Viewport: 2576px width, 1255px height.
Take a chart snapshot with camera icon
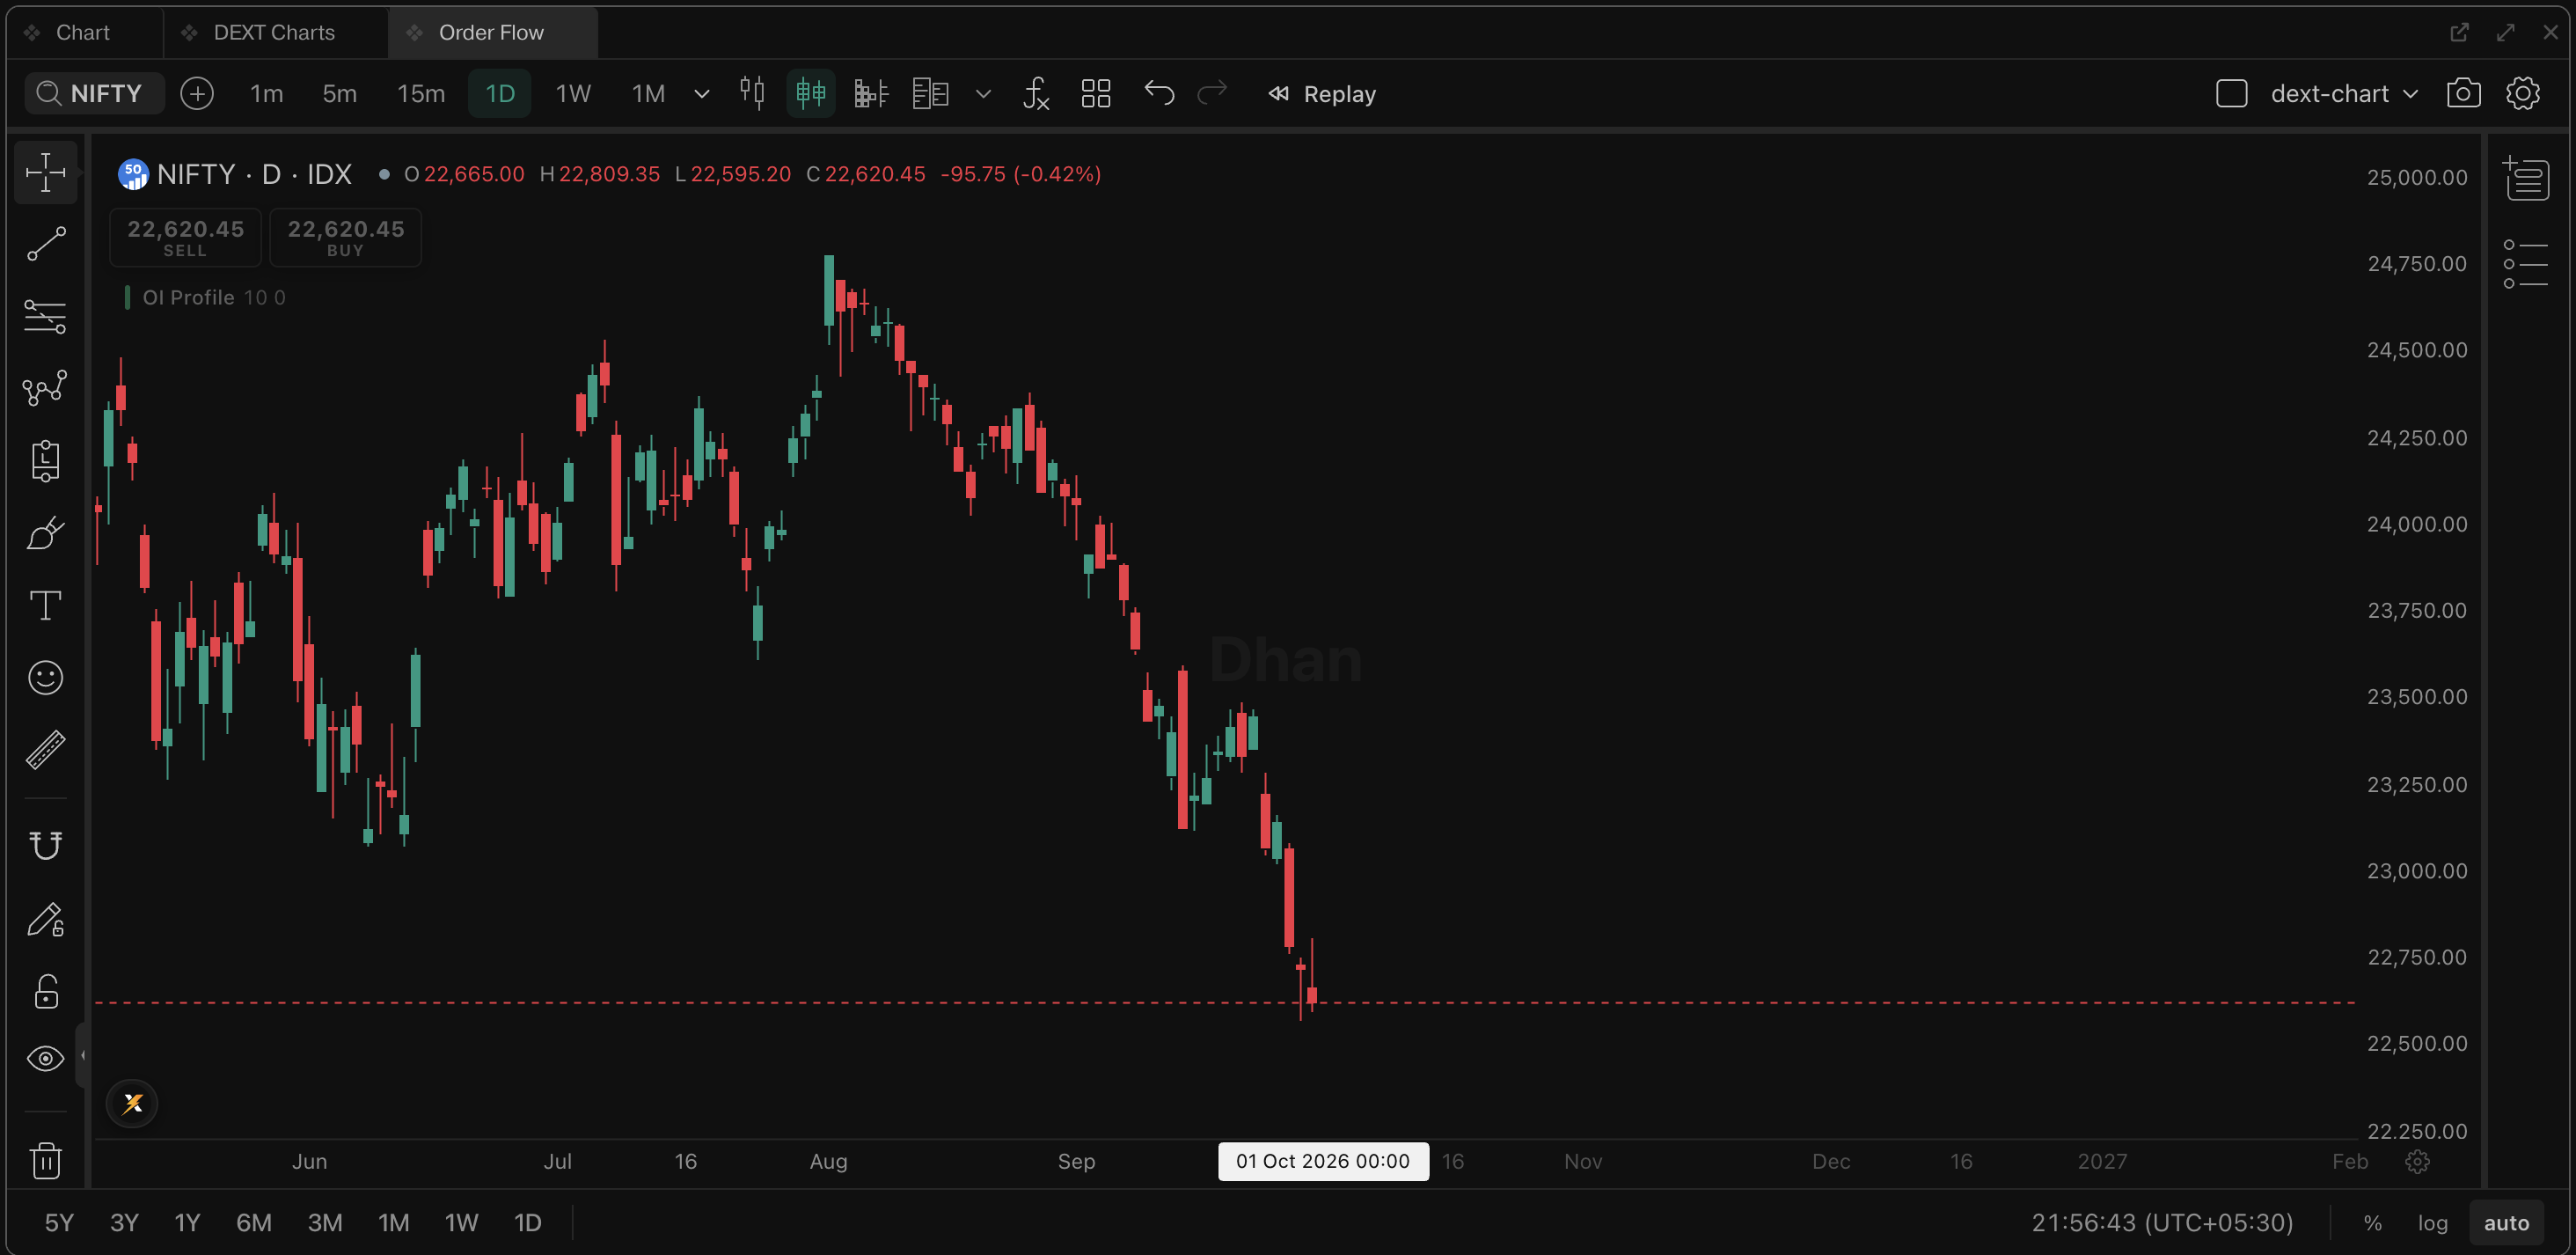coord(2463,94)
